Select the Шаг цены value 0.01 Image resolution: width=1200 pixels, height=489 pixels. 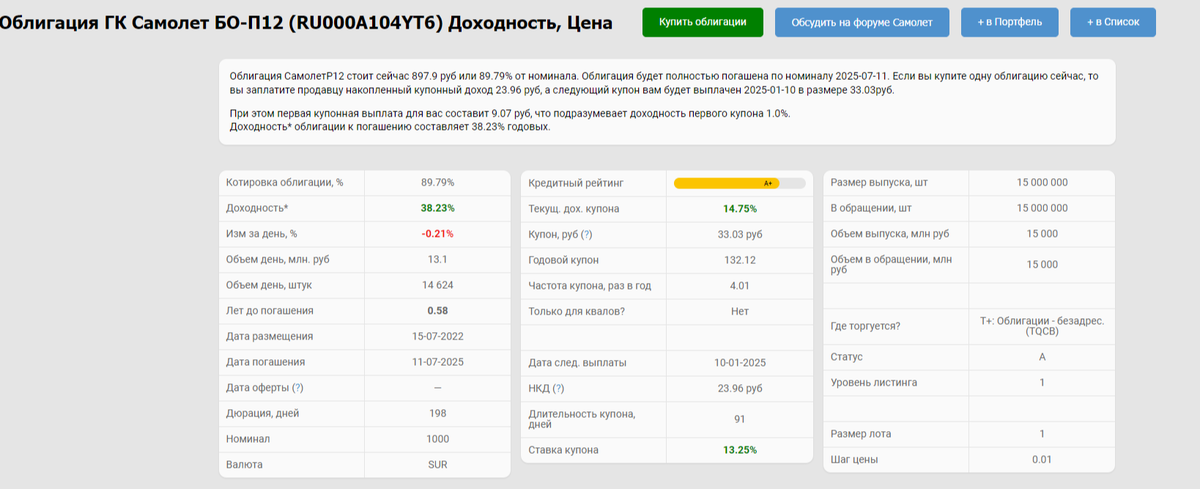coord(1042,460)
